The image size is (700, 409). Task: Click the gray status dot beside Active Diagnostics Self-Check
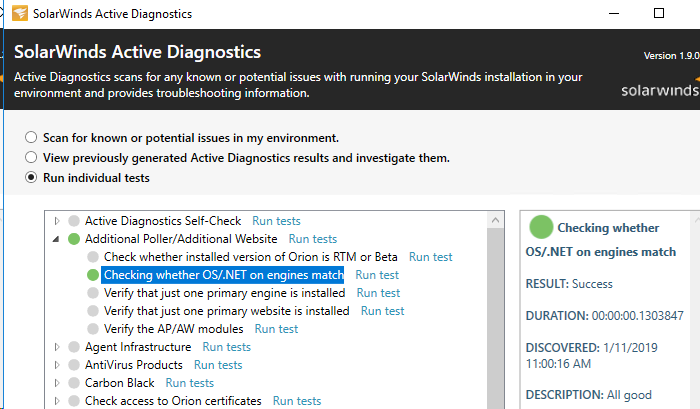[73, 221]
